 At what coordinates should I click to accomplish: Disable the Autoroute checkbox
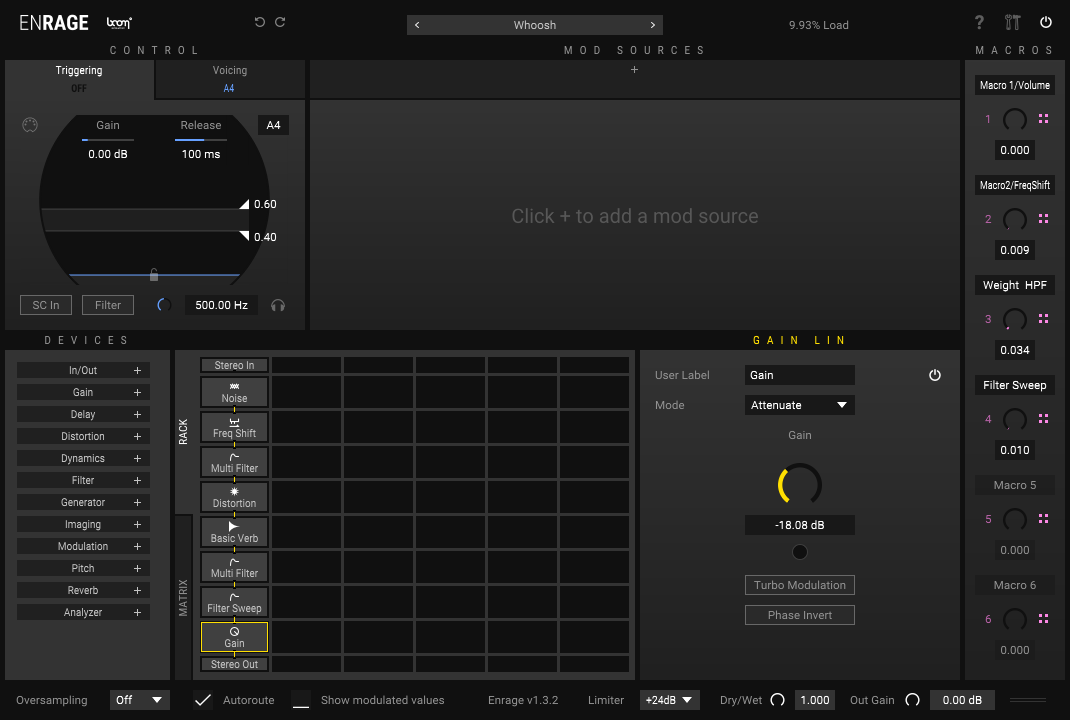pos(203,700)
